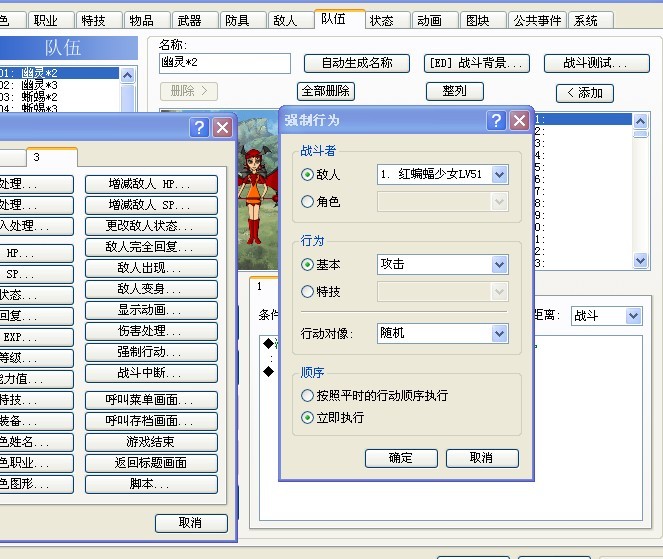Click 整列 button
The width and height of the screenshot is (663, 559).
pyautogui.click(x=455, y=91)
